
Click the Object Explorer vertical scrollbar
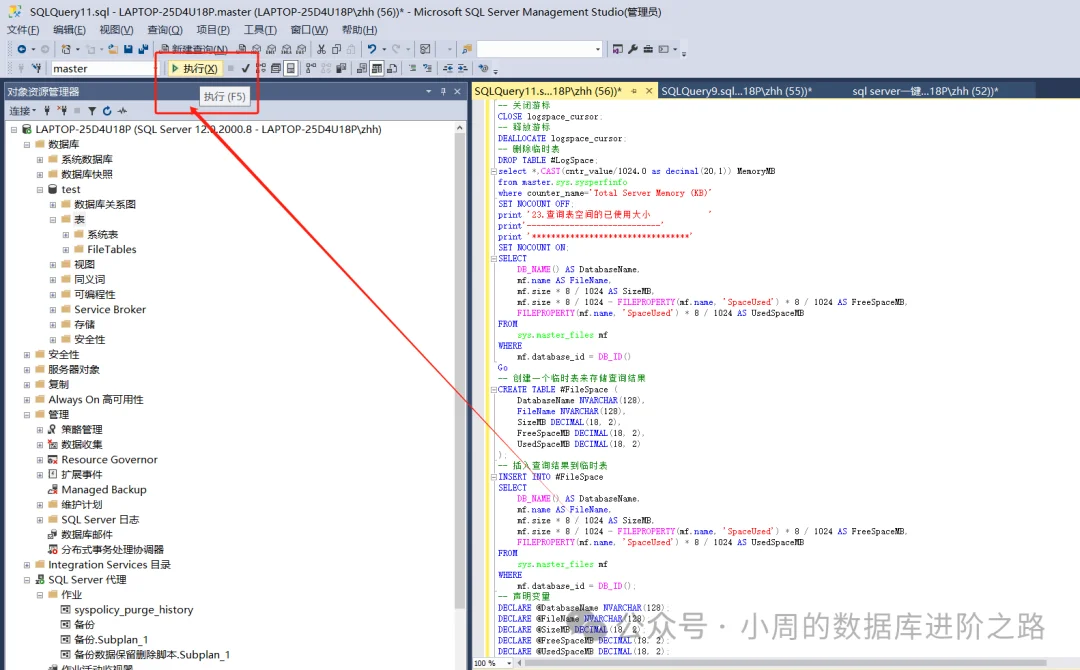(x=459, y=372)
